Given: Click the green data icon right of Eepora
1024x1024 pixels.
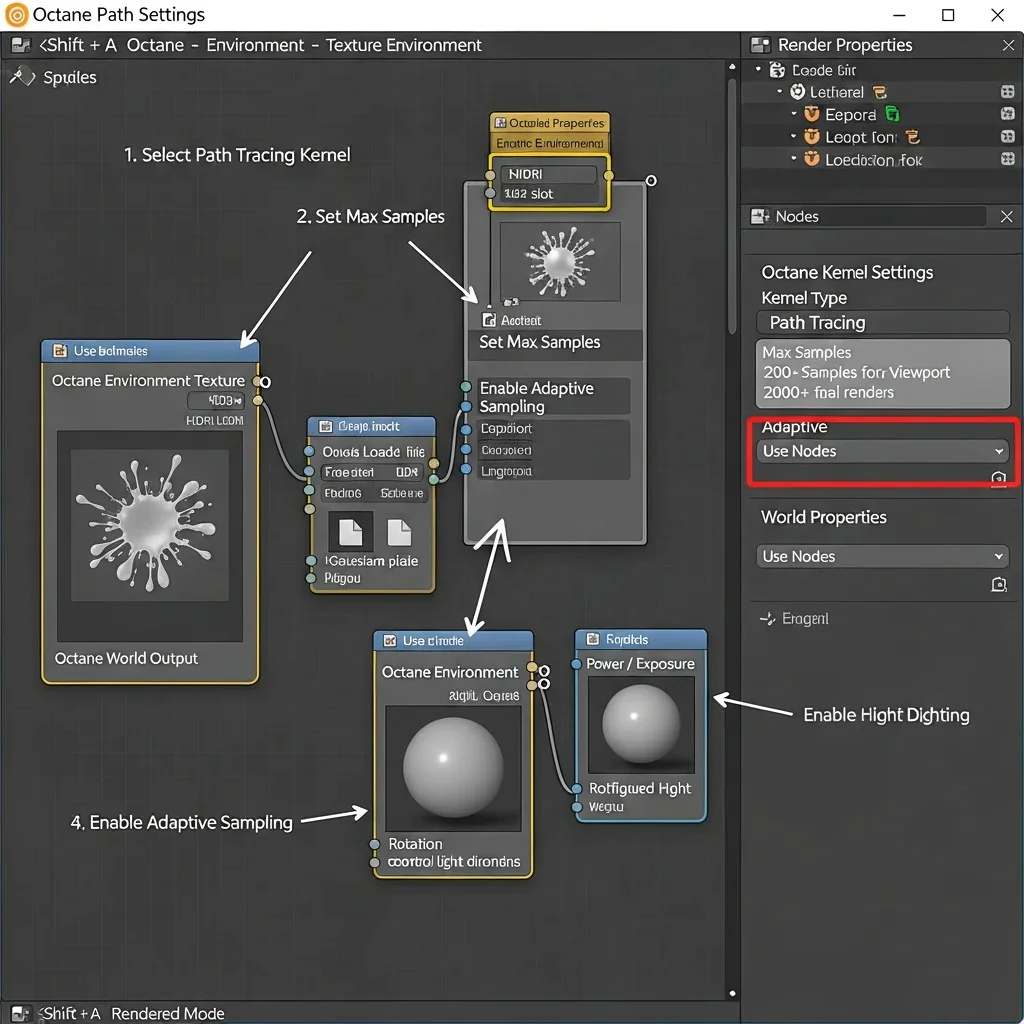Looking at the screenshot, I should coord(892,114).
